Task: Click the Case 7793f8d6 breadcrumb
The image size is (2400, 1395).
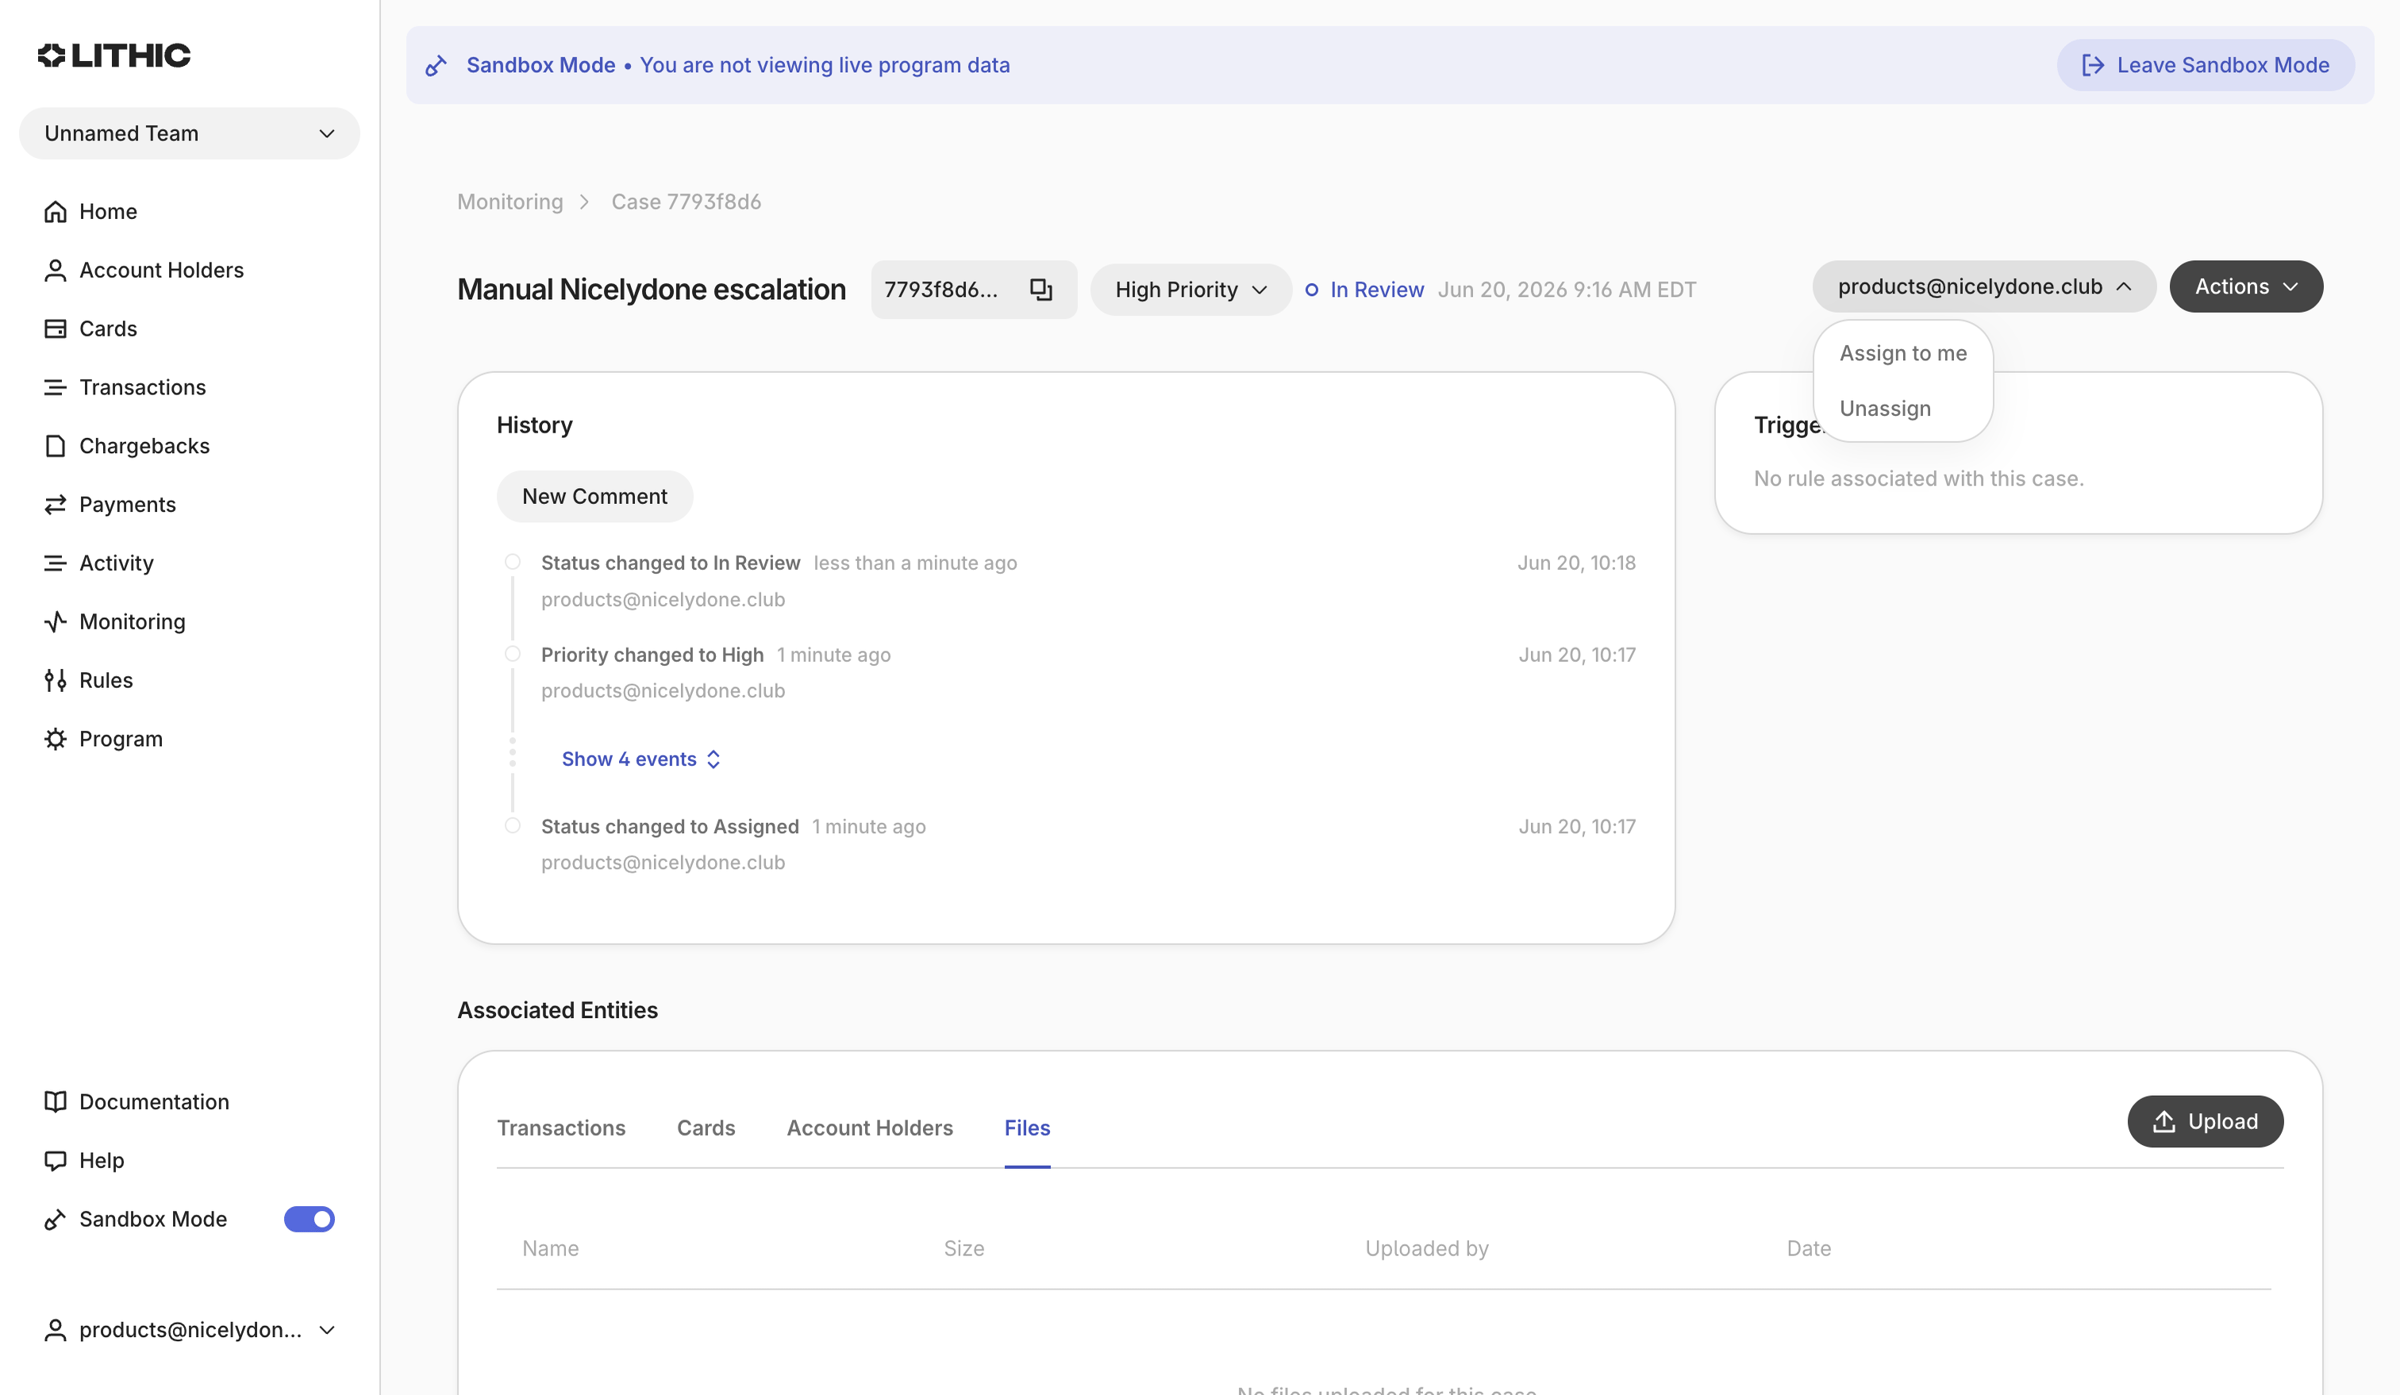Action: click(686, 201)
